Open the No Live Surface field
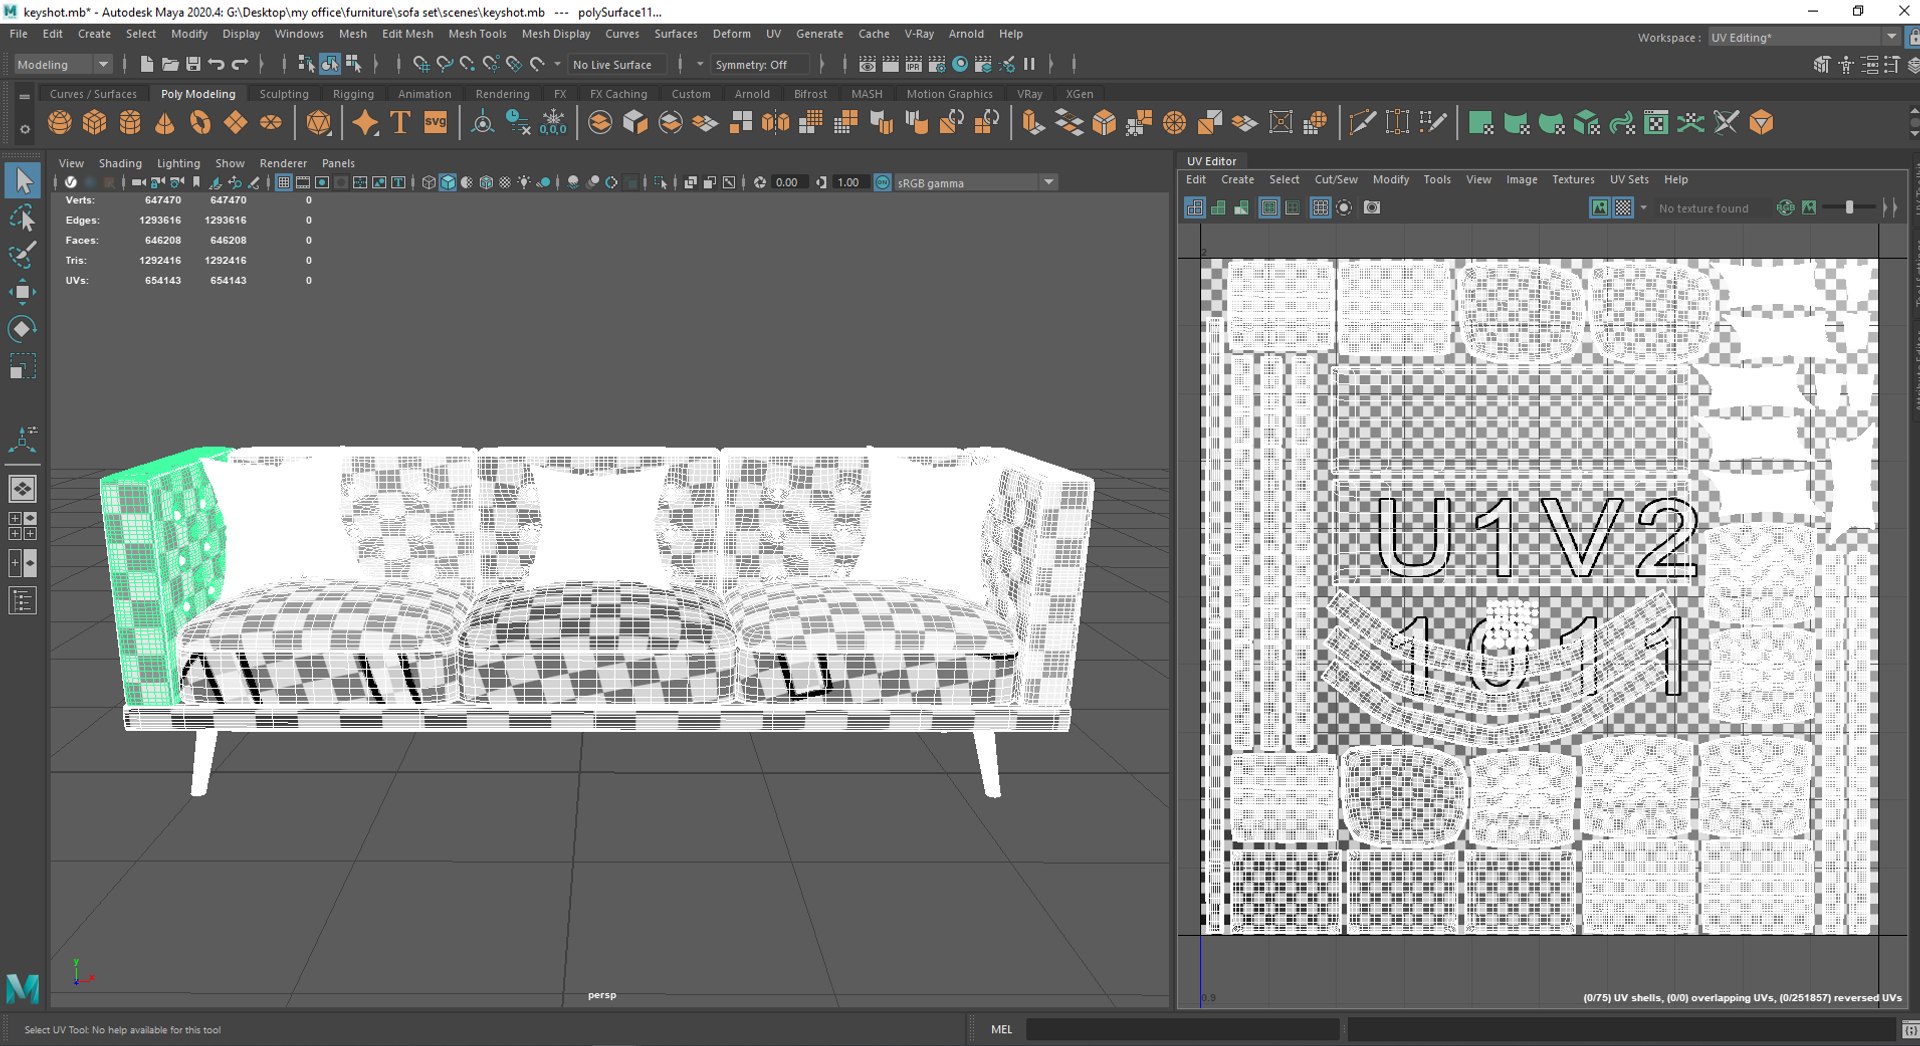 [615, 64]
